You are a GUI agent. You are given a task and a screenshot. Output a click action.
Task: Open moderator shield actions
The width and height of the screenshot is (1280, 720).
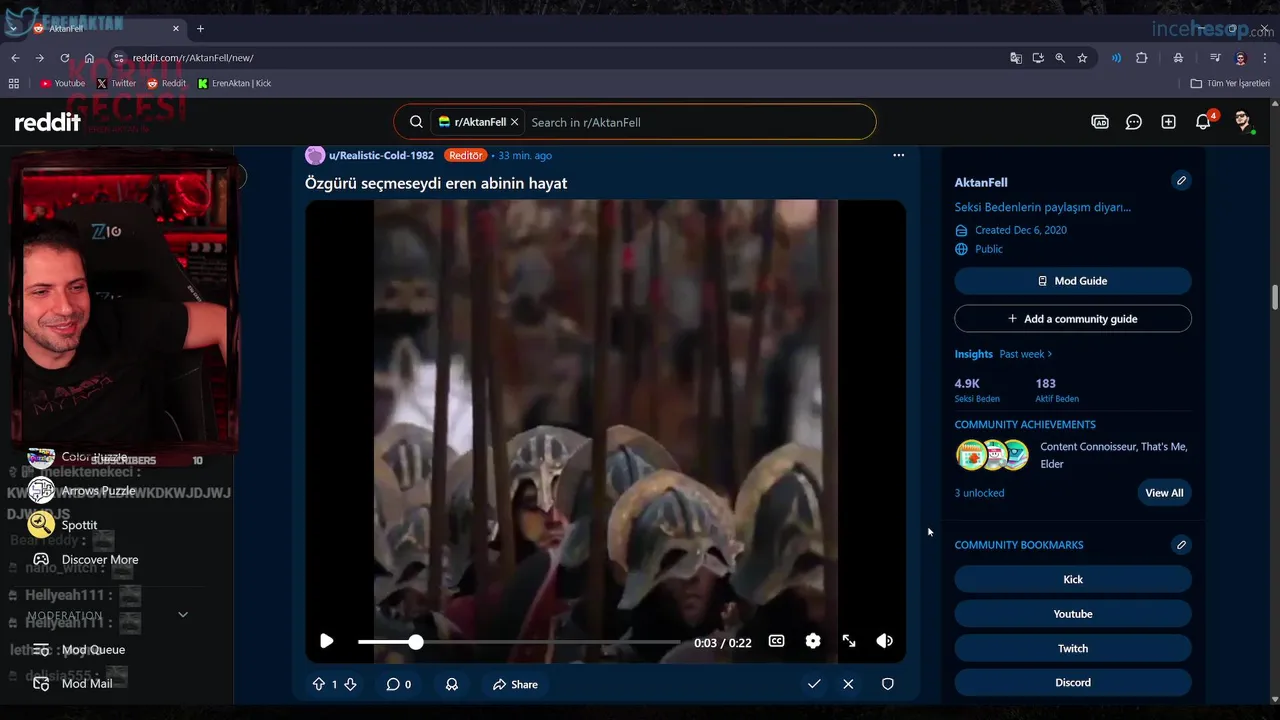[x=887, y=684]
